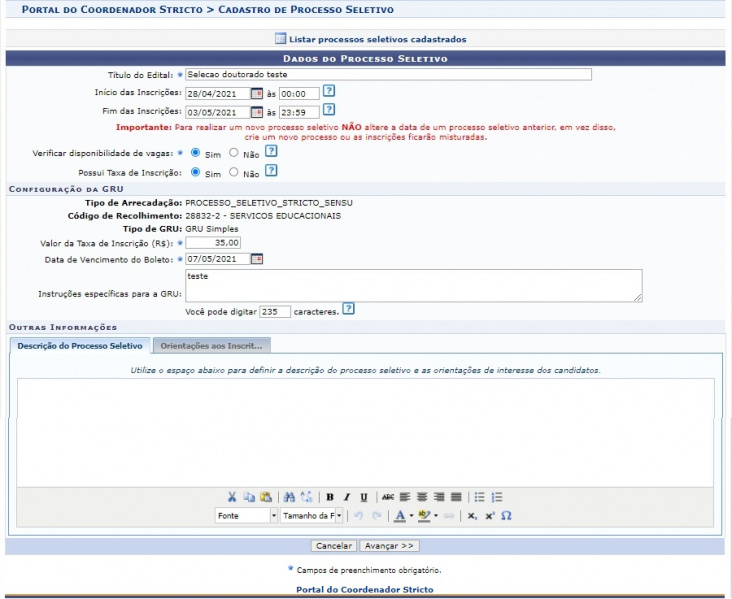Click help icon next to Fim das Inscrições time
Screen dimensions: 732x599
328,110
